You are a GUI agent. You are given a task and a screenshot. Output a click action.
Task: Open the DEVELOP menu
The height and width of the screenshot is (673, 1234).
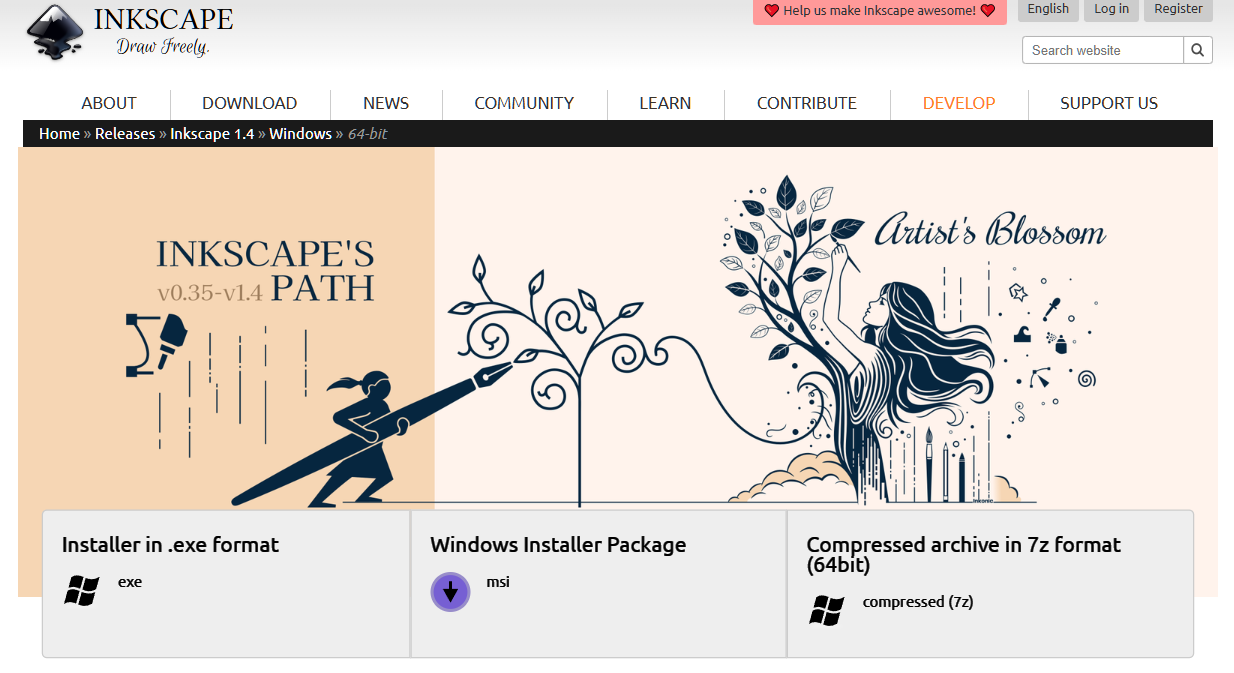(959, 103)
